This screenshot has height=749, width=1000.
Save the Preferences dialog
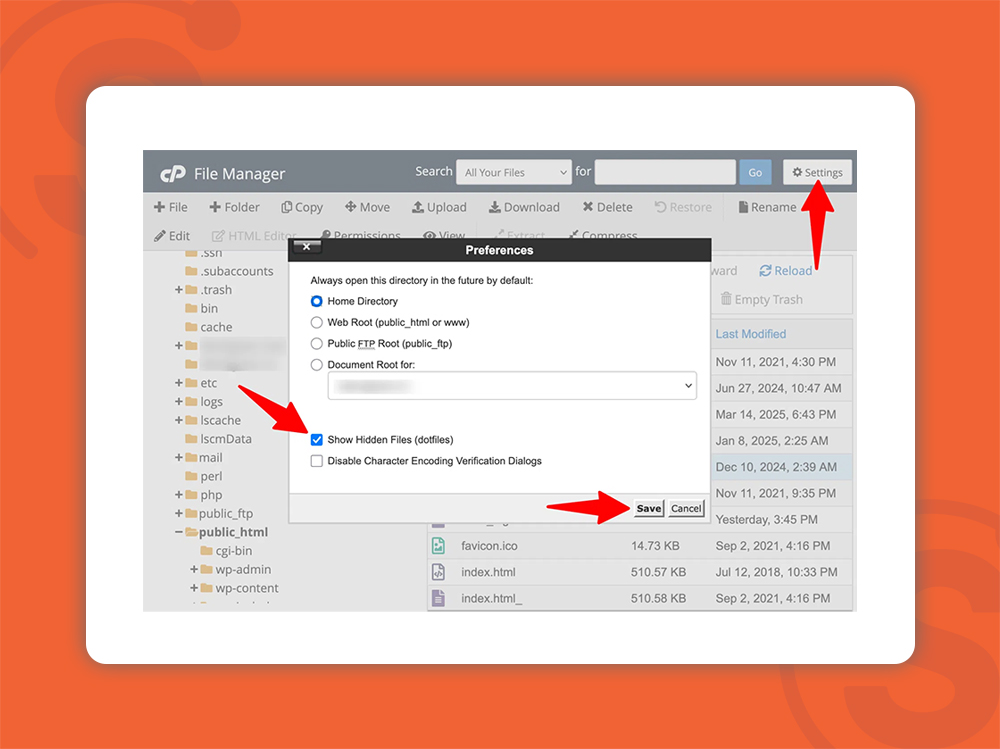(x=649, y=508)
